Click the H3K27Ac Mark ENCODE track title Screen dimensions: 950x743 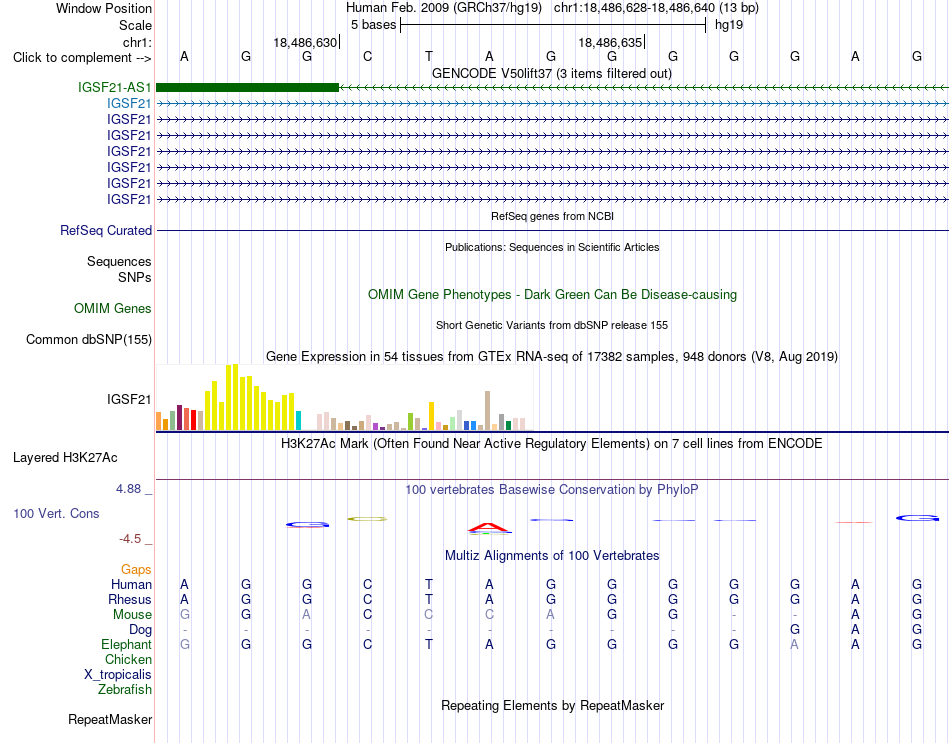pyautogui.click(x=552, y=444)
